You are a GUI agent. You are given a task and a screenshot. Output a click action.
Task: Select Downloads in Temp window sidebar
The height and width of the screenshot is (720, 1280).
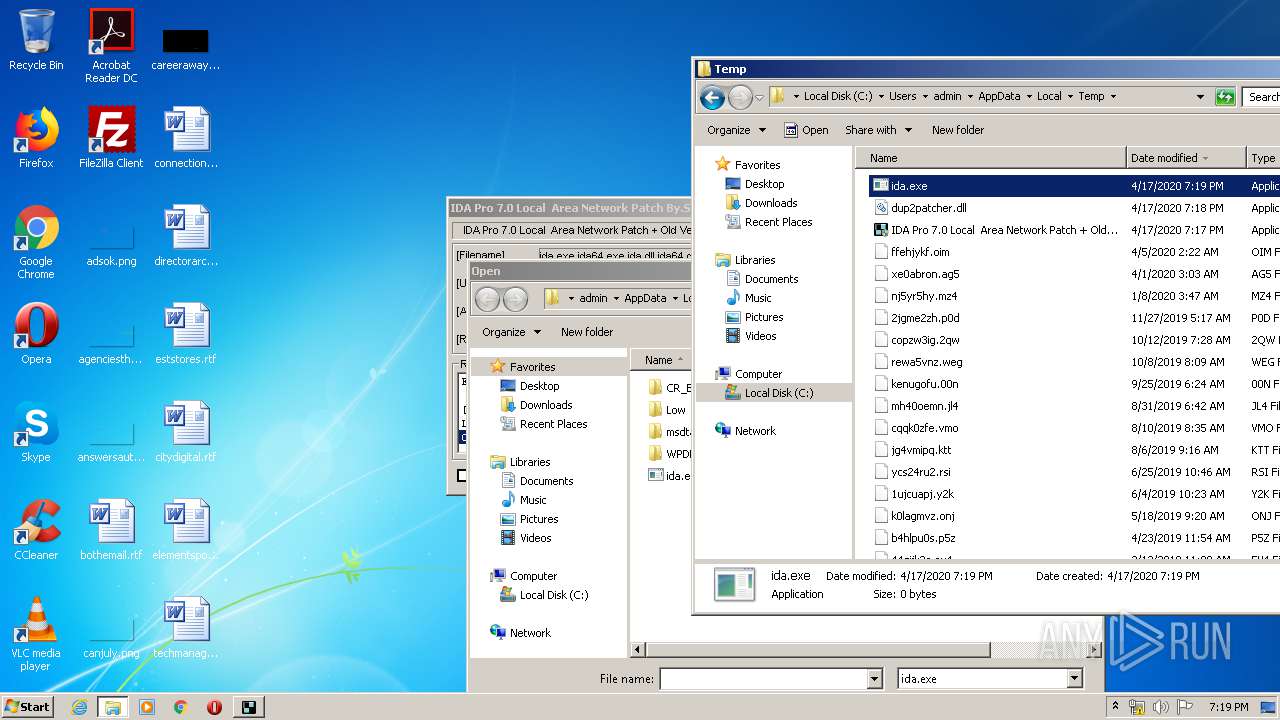[x=771, y=203]
